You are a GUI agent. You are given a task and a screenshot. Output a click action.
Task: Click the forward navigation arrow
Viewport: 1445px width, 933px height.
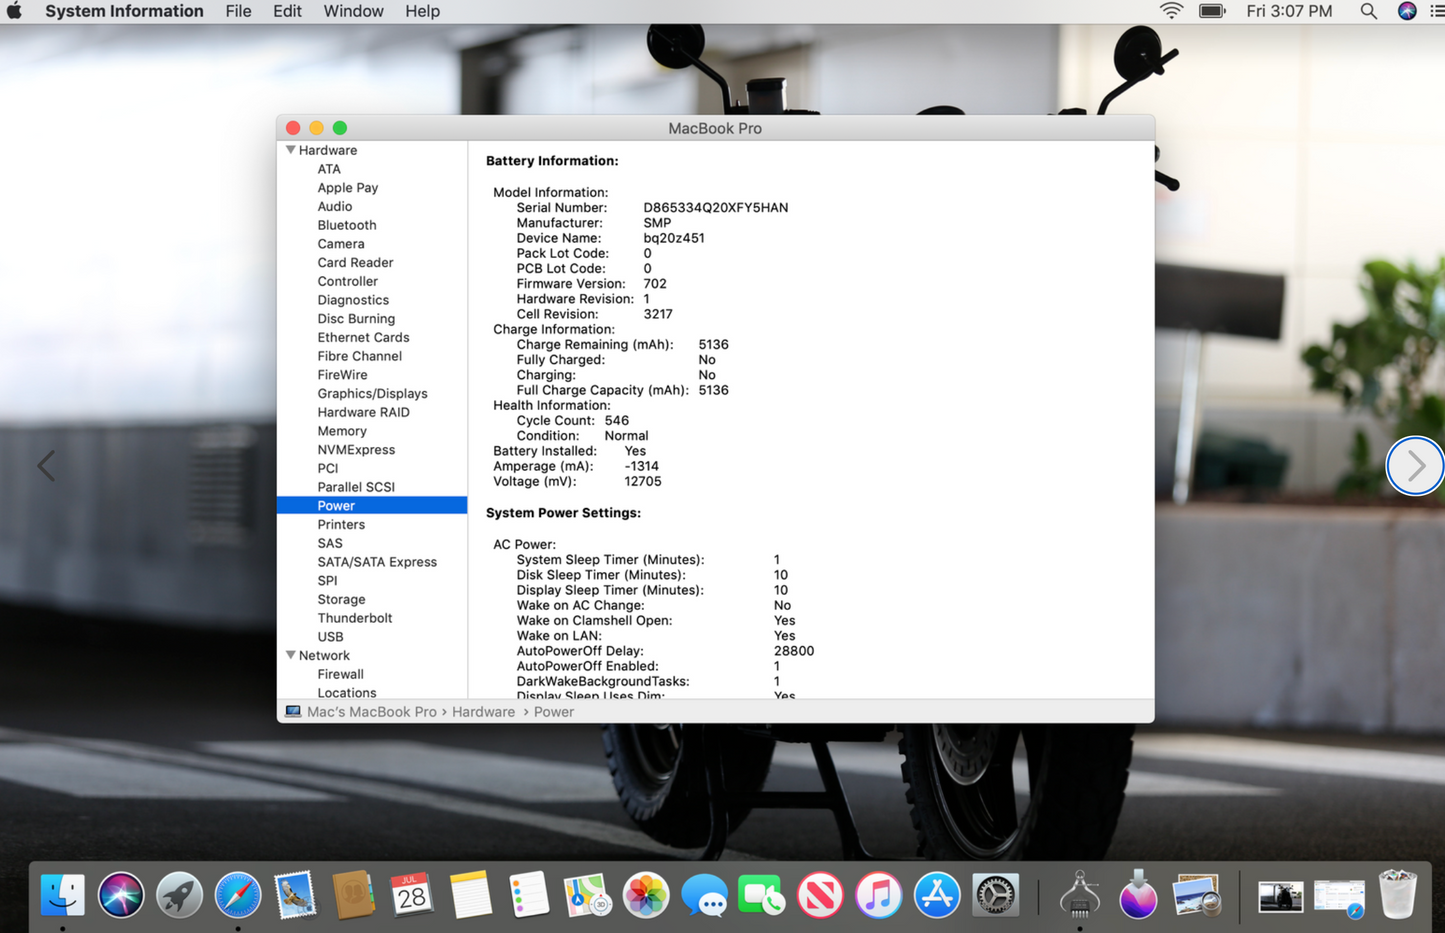click(x=1415, y=465)
